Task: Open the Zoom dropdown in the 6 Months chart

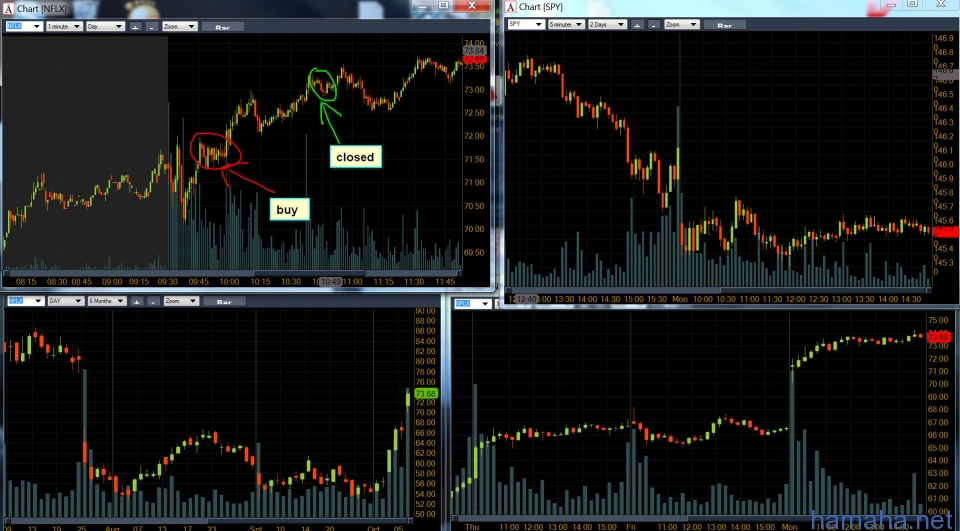Action: click(x=181, y=301)
